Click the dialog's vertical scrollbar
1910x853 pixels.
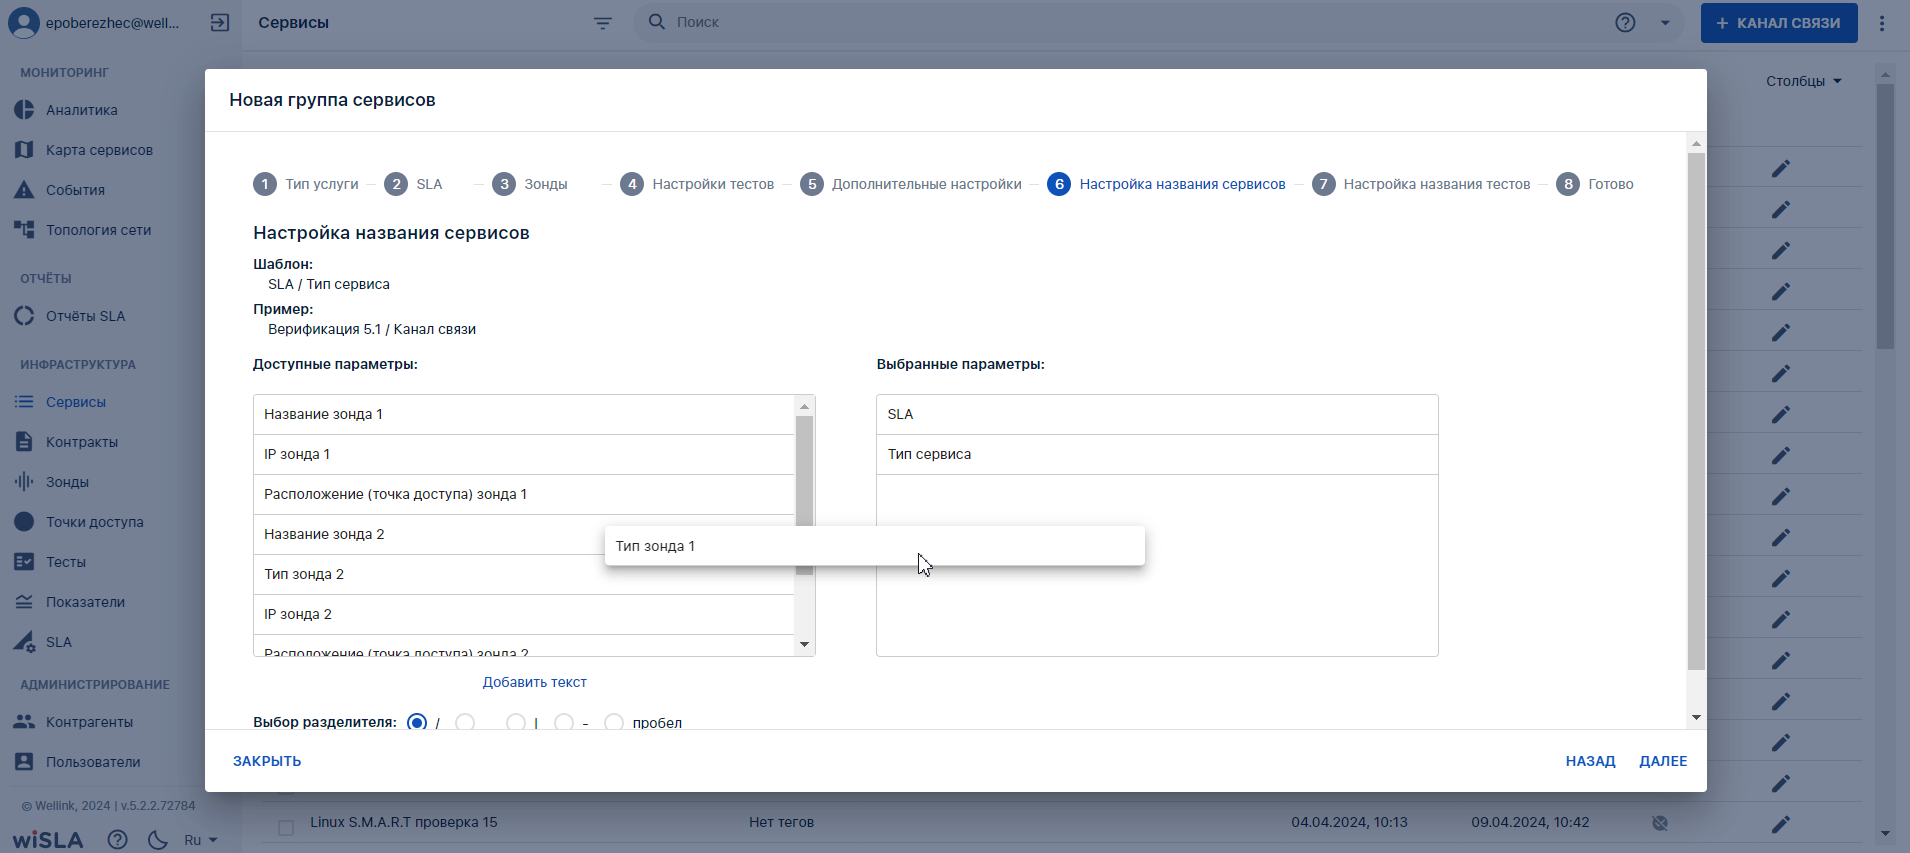(x=1696, y=411)
